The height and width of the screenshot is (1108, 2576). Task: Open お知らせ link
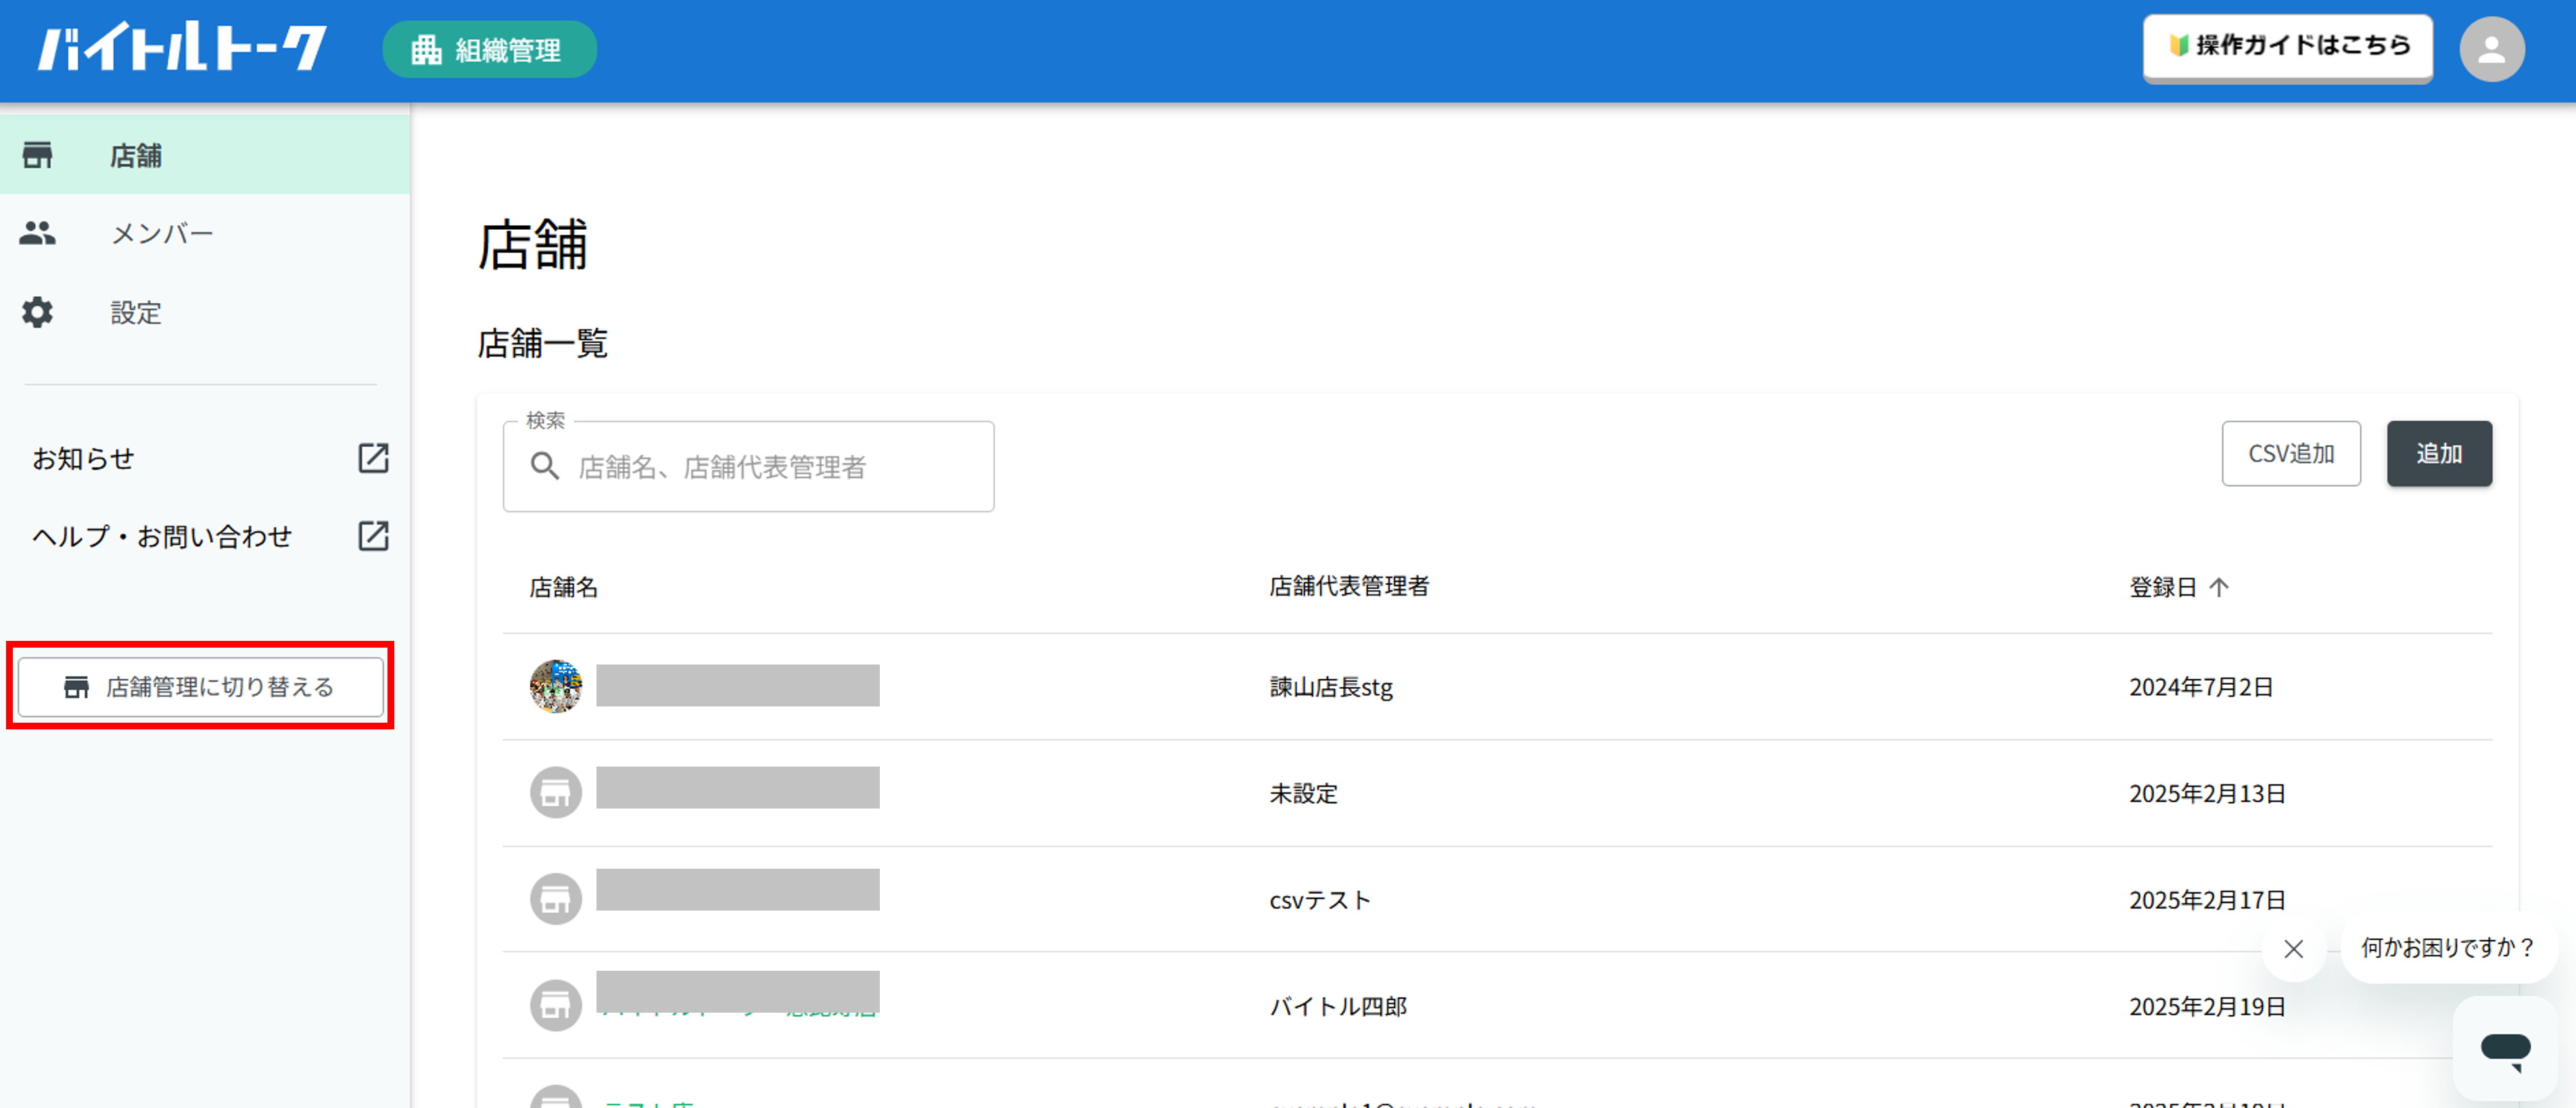[x=83, y=458]
